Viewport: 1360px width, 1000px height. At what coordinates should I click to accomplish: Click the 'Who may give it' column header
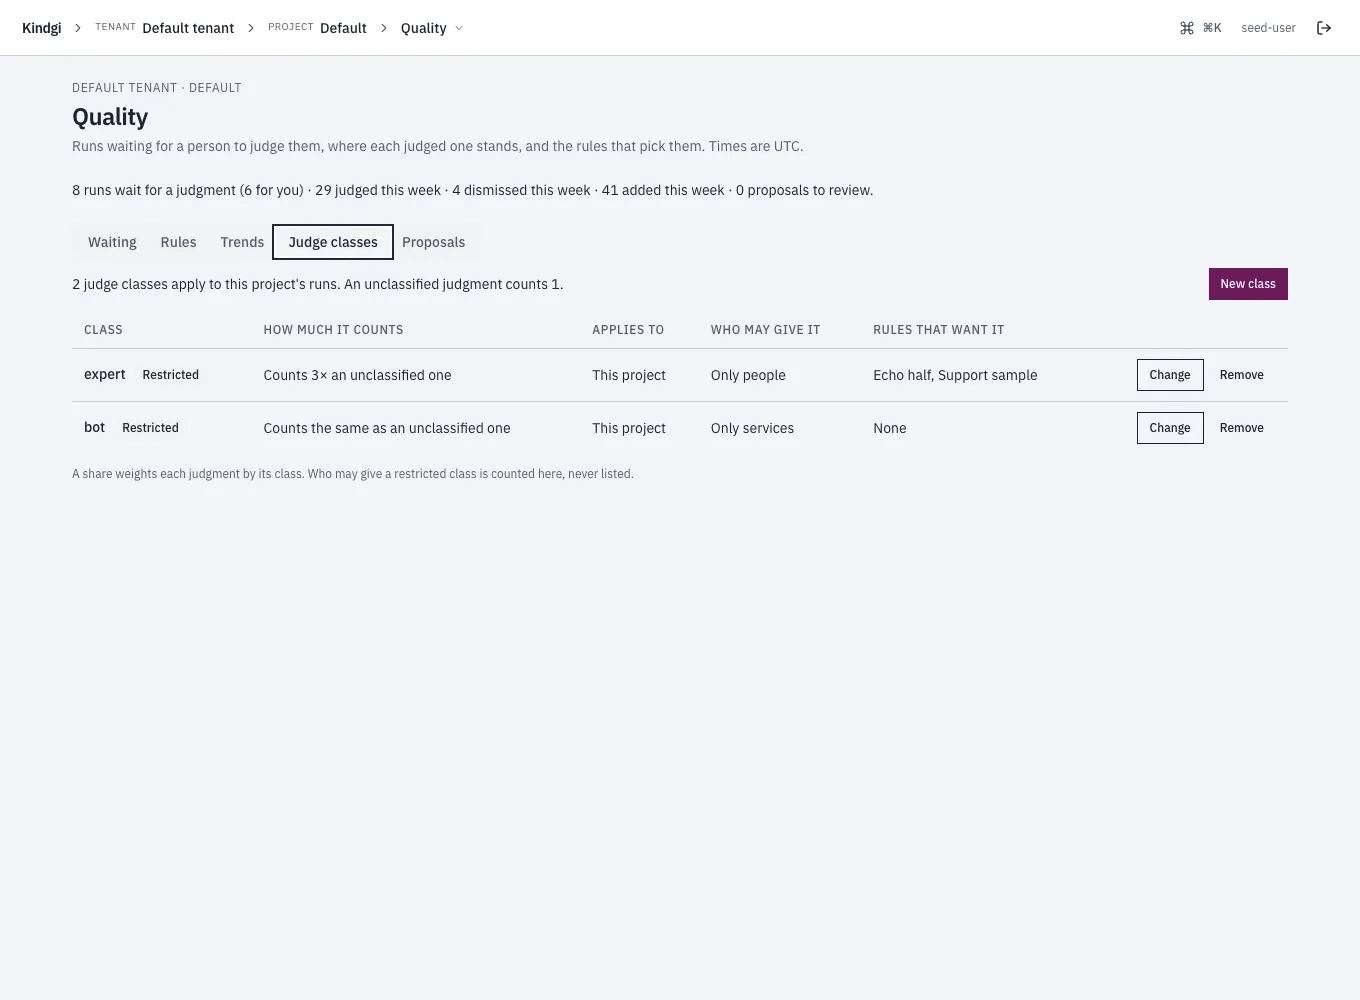[765, 329]
